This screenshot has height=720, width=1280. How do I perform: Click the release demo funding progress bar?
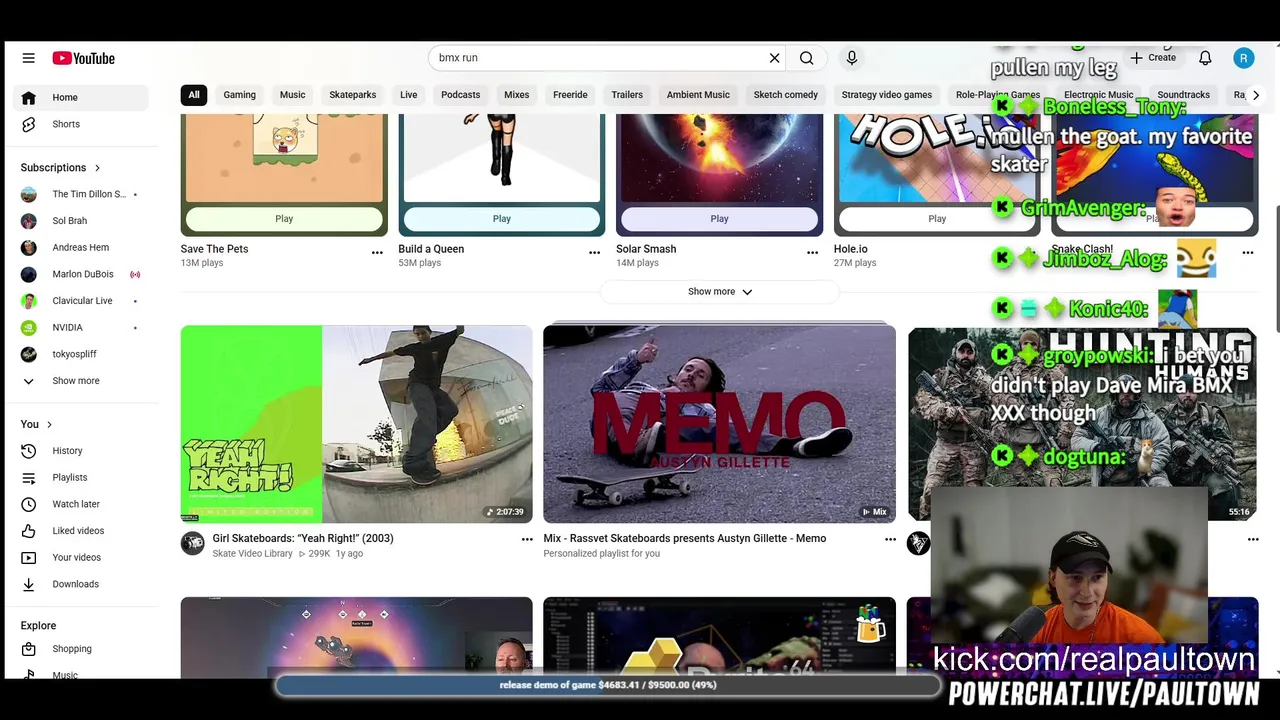(608, 685)
